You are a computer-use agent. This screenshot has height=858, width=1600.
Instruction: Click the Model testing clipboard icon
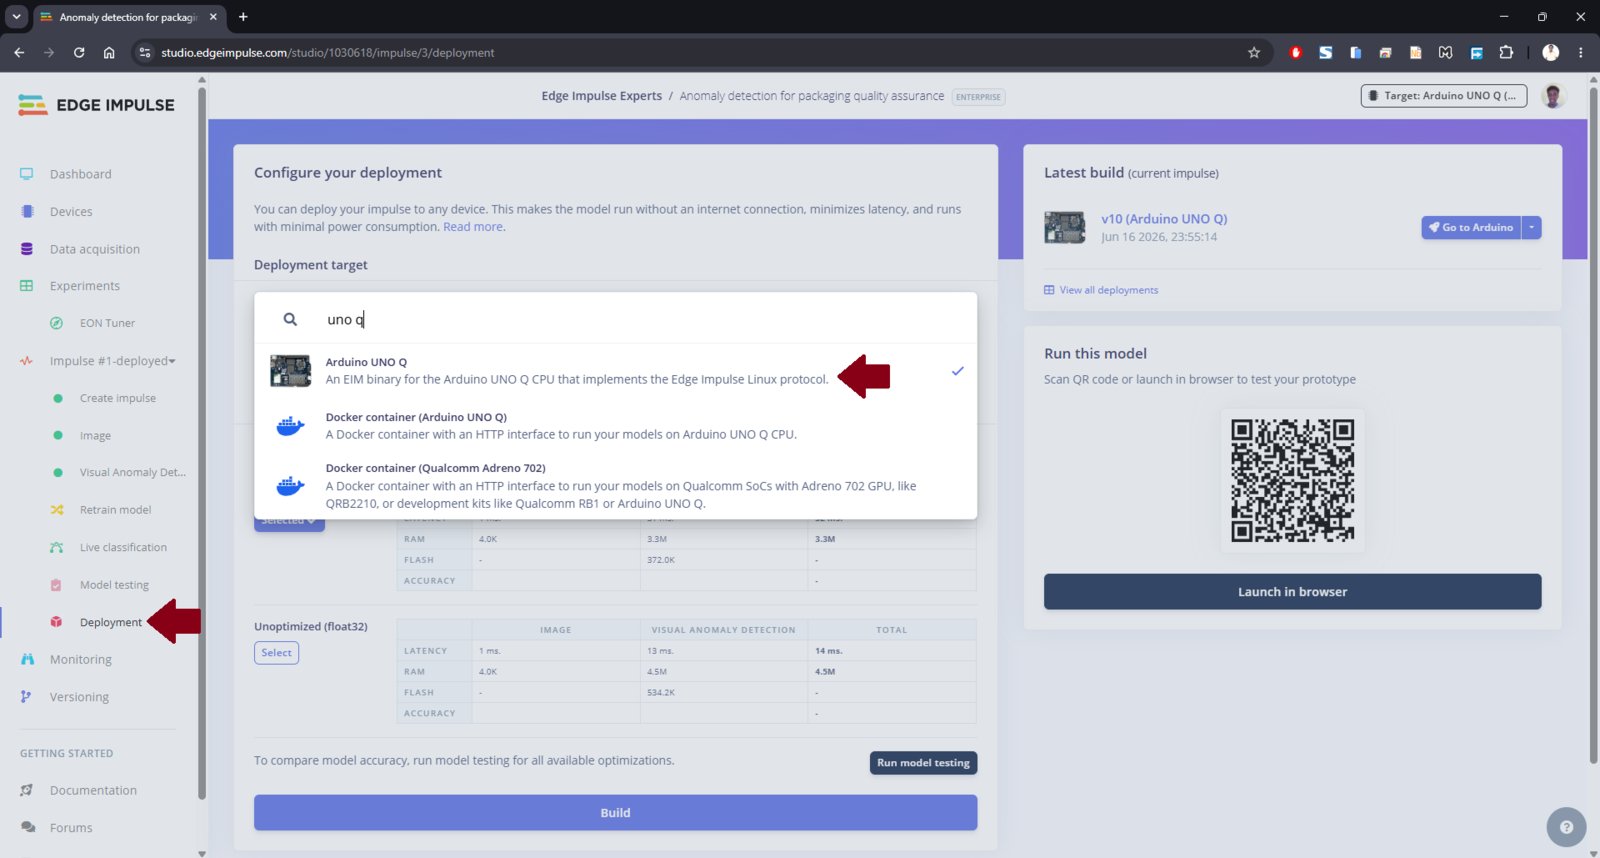coord(57,585)
